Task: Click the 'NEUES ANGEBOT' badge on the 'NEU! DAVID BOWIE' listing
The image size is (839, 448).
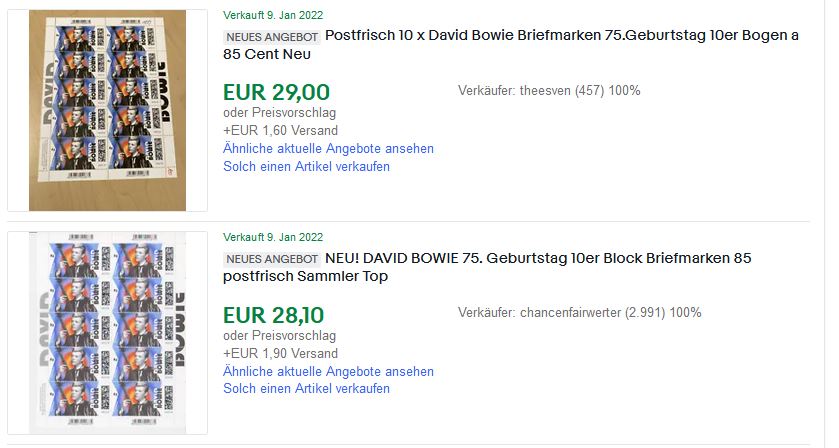Action: pos(272,259)
